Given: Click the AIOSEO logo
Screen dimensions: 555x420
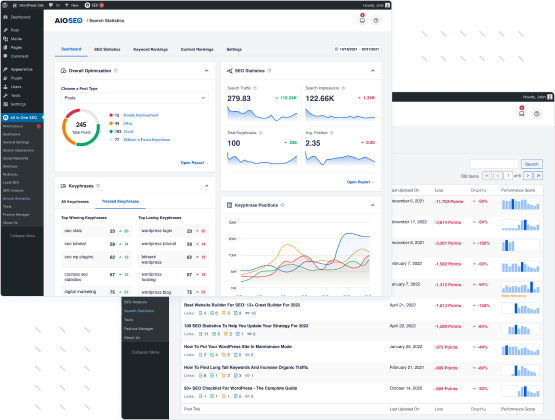Looking at the screenshot, I should pyautogui.click(x=68, y=21).
